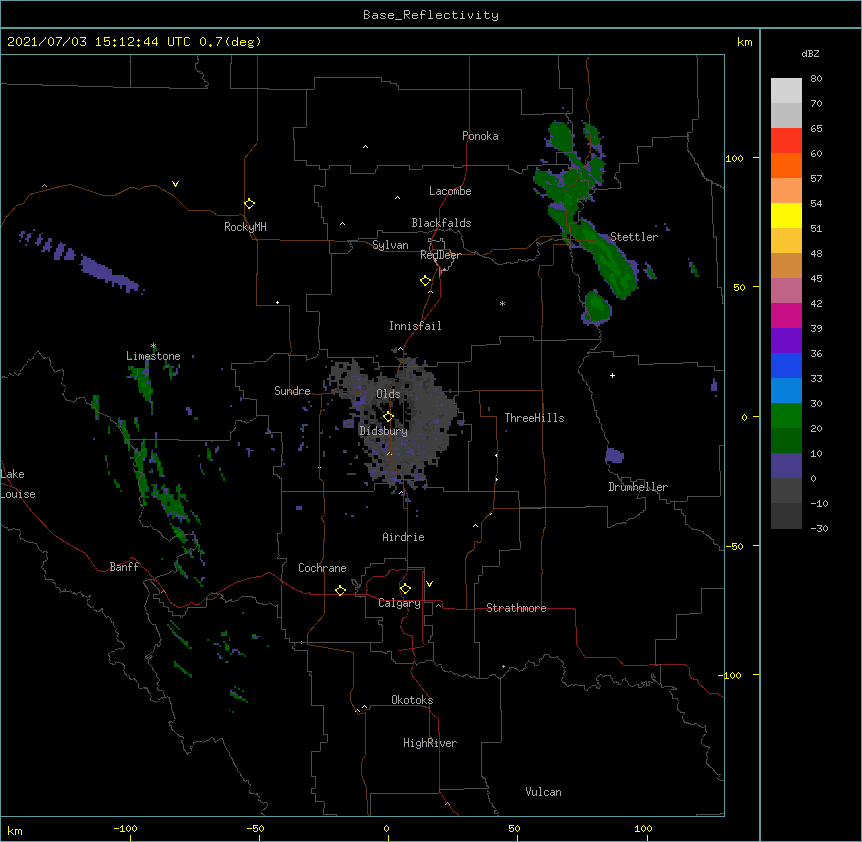This screenshot has height=842, width=862.
Task: Click the Stettler city label
Action: click(x=634, y=237)
